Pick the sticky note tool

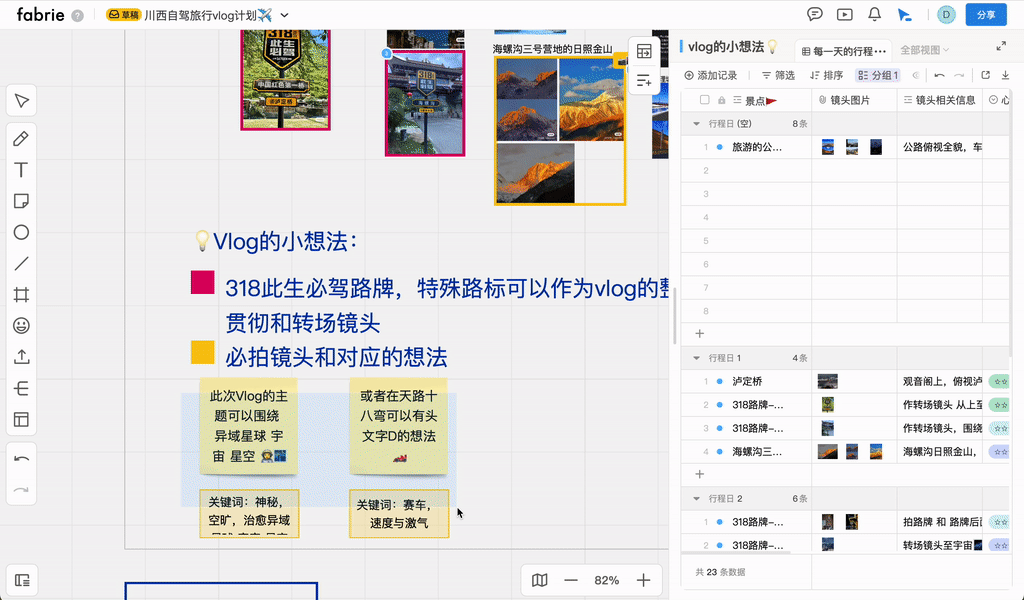(x=22, y=201)
